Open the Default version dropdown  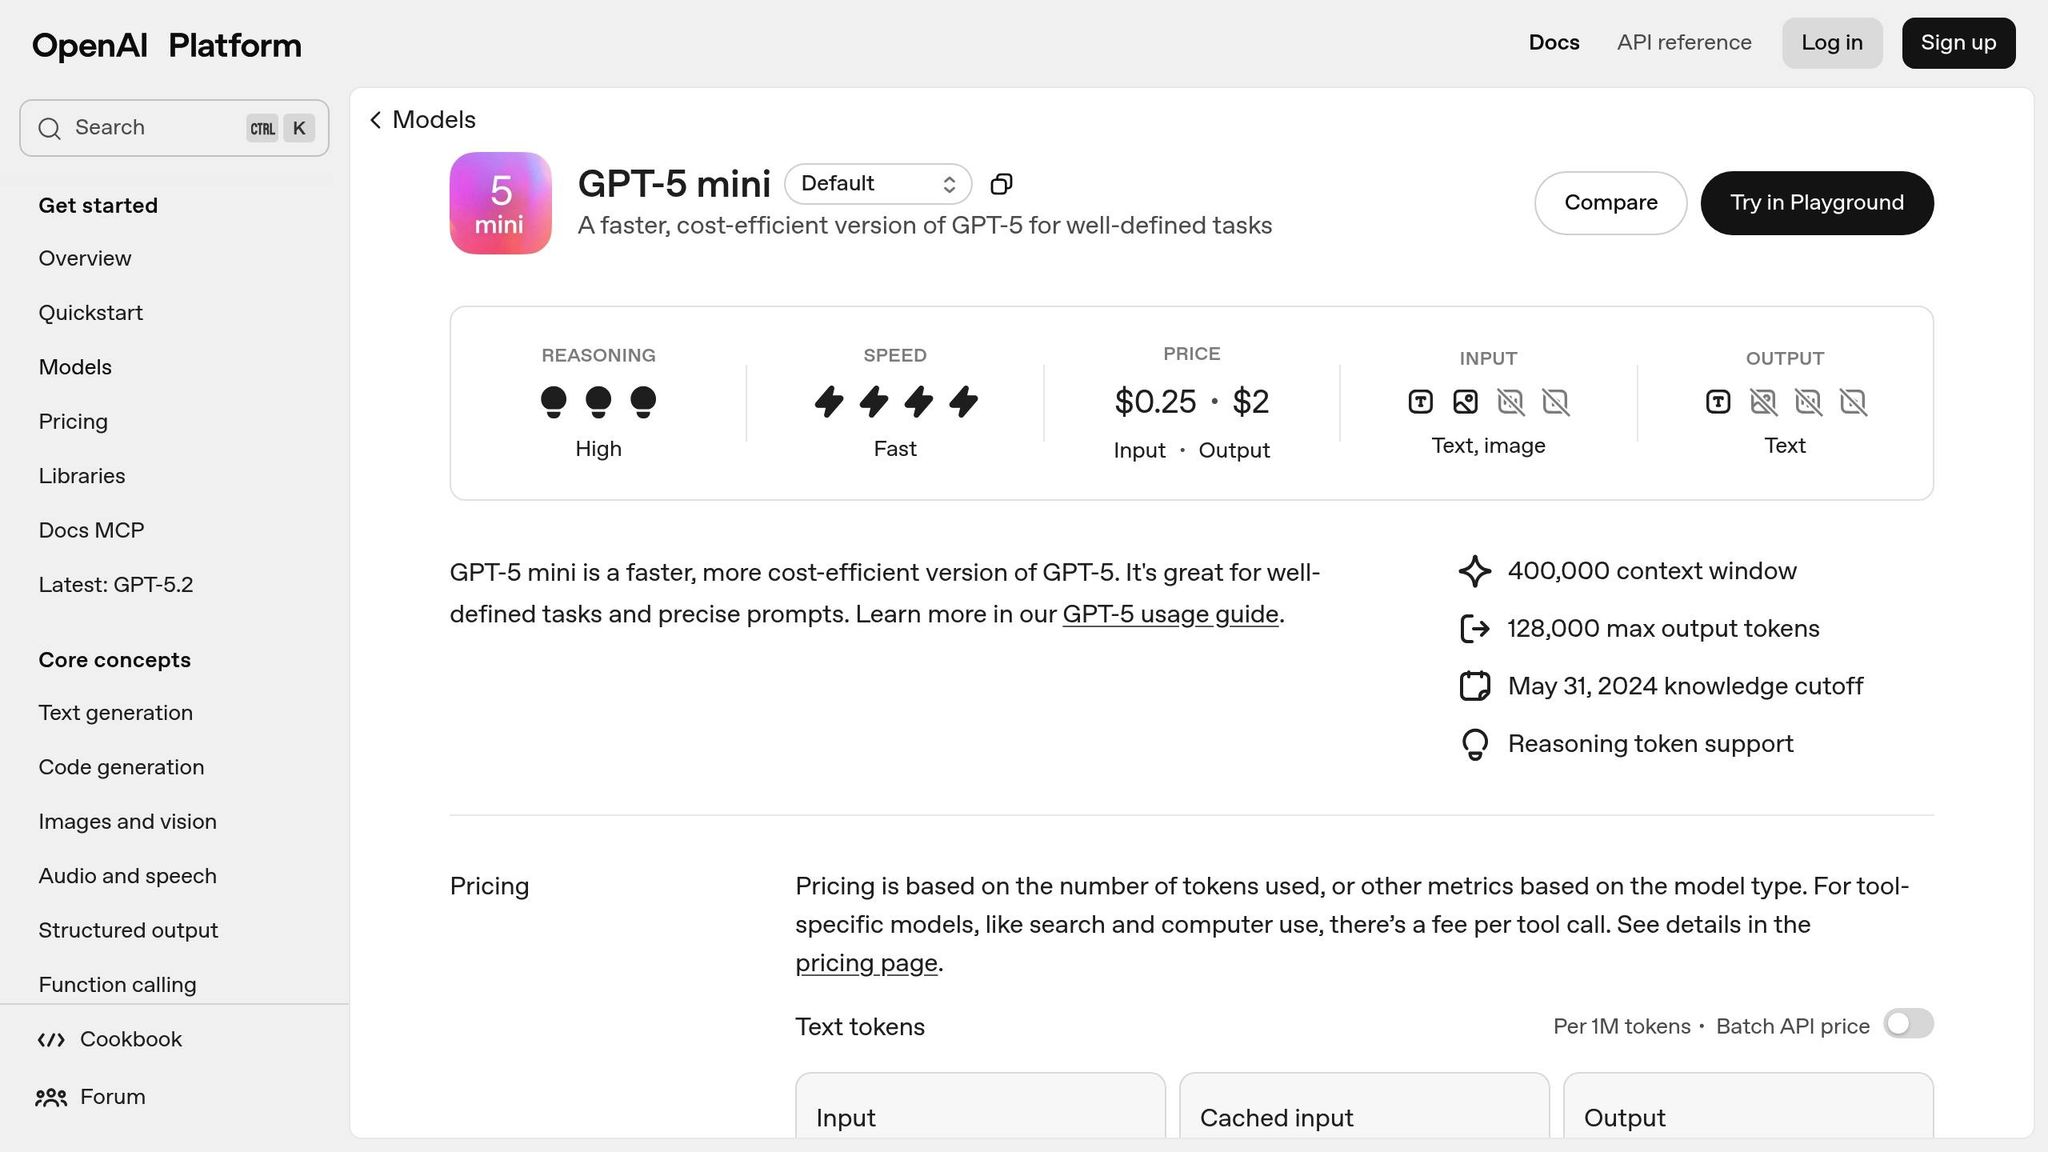877,184
